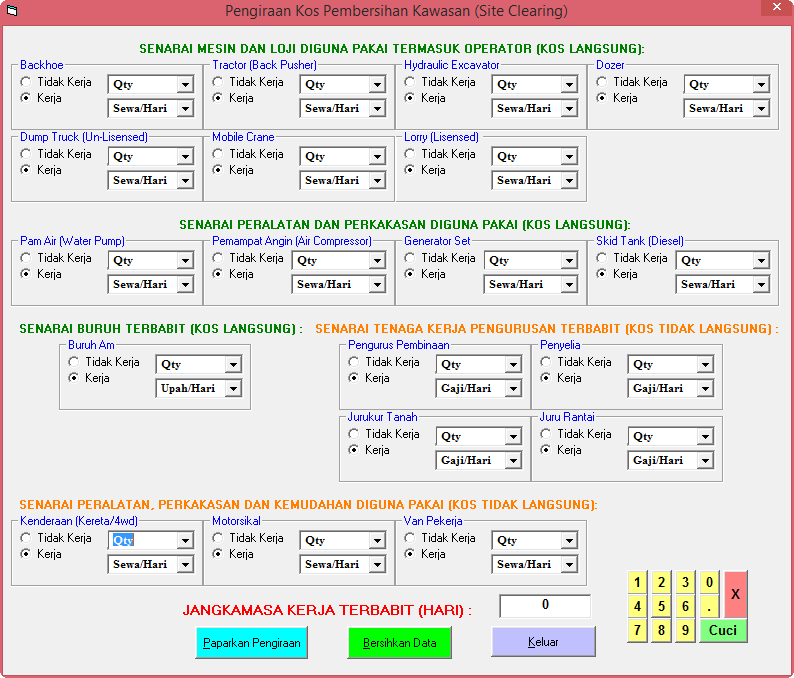The width and height of the screenshot is (794, 678).
Task: Click the green Cuci keypad button
Action: click(x=723, y=630)
